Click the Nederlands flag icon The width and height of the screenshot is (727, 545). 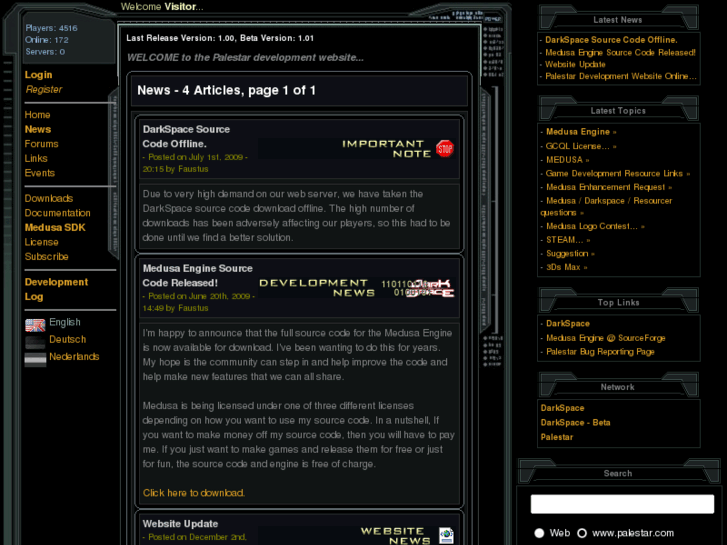(x=35, y=359)
